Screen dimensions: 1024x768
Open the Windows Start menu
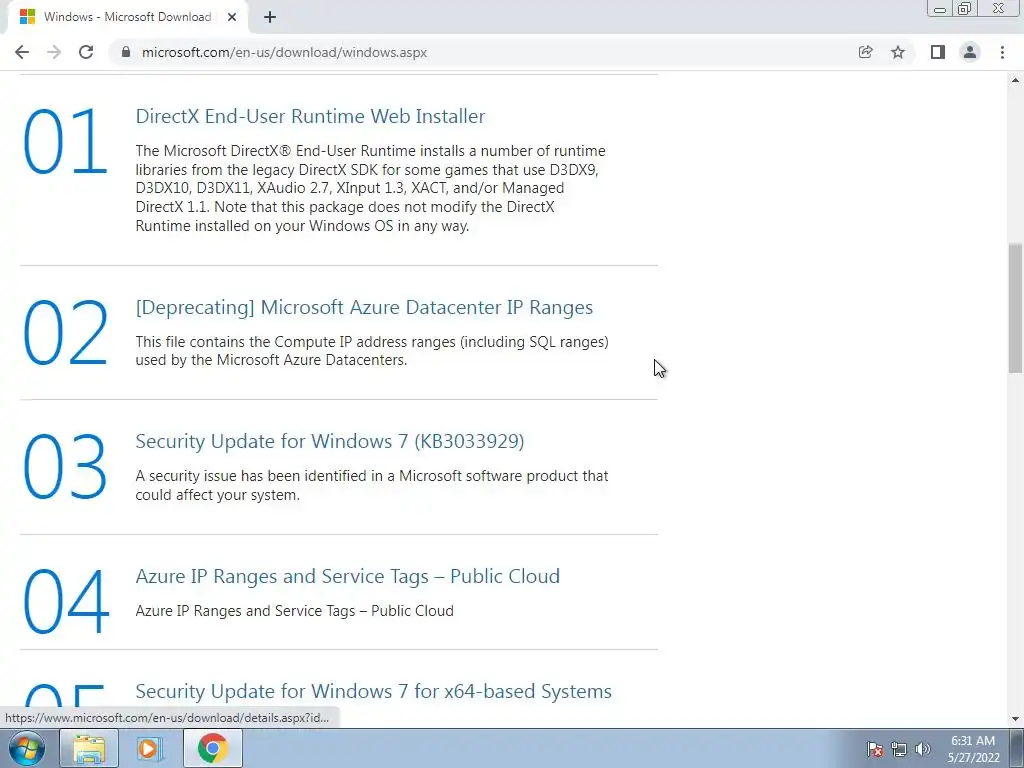(x=27, y=748)
